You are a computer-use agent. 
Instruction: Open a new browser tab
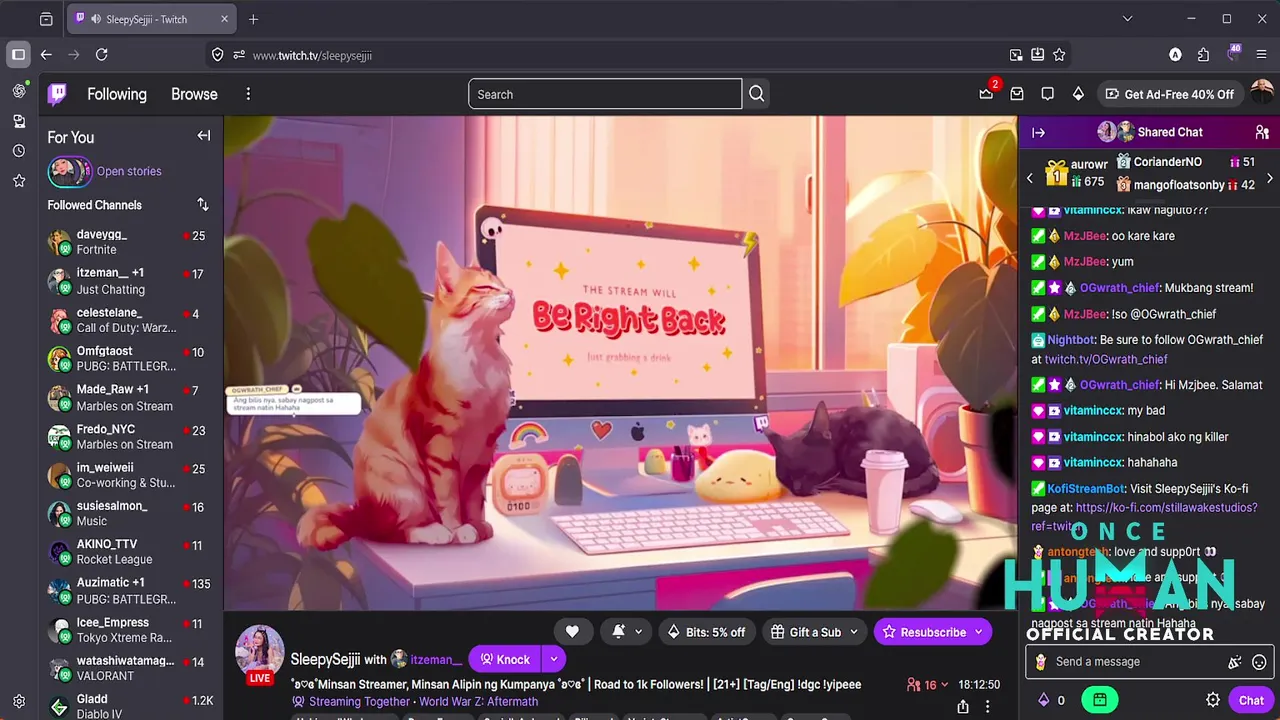[x=253, y=19]
